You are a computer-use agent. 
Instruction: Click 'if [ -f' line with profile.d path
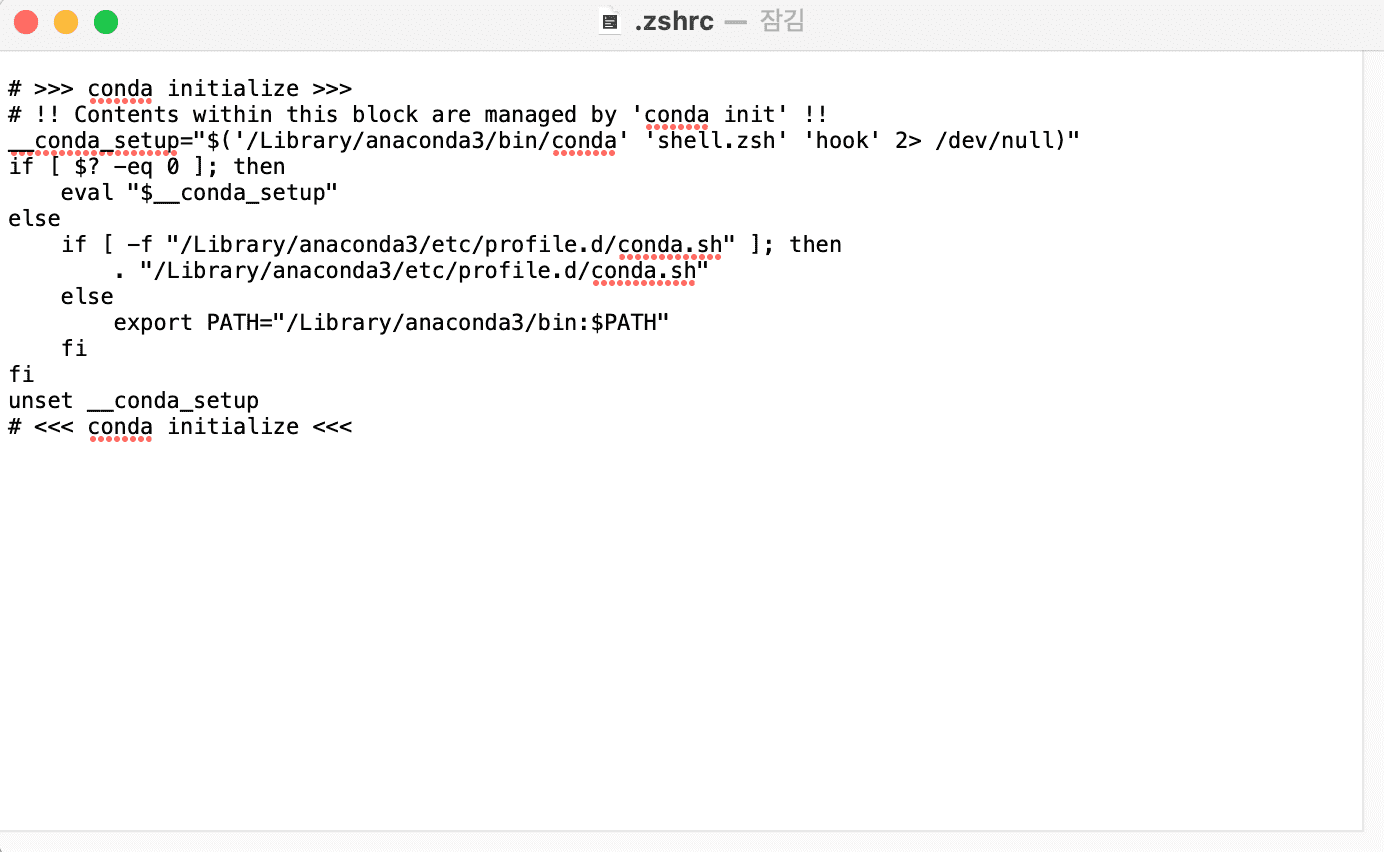(451, 245)
